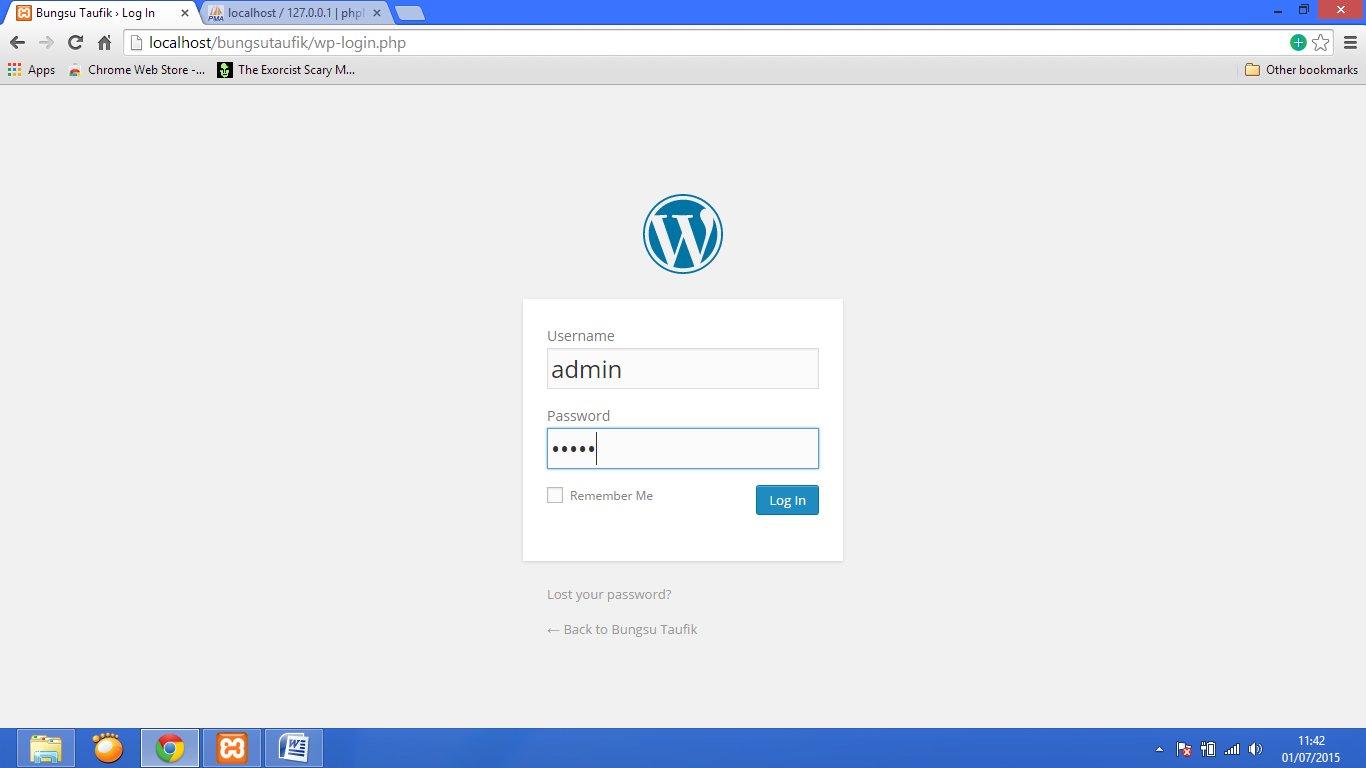This screenshot has height=768, width=1366.
Task: Launch XAMPP from the taskbar
Action: (232, 748)
